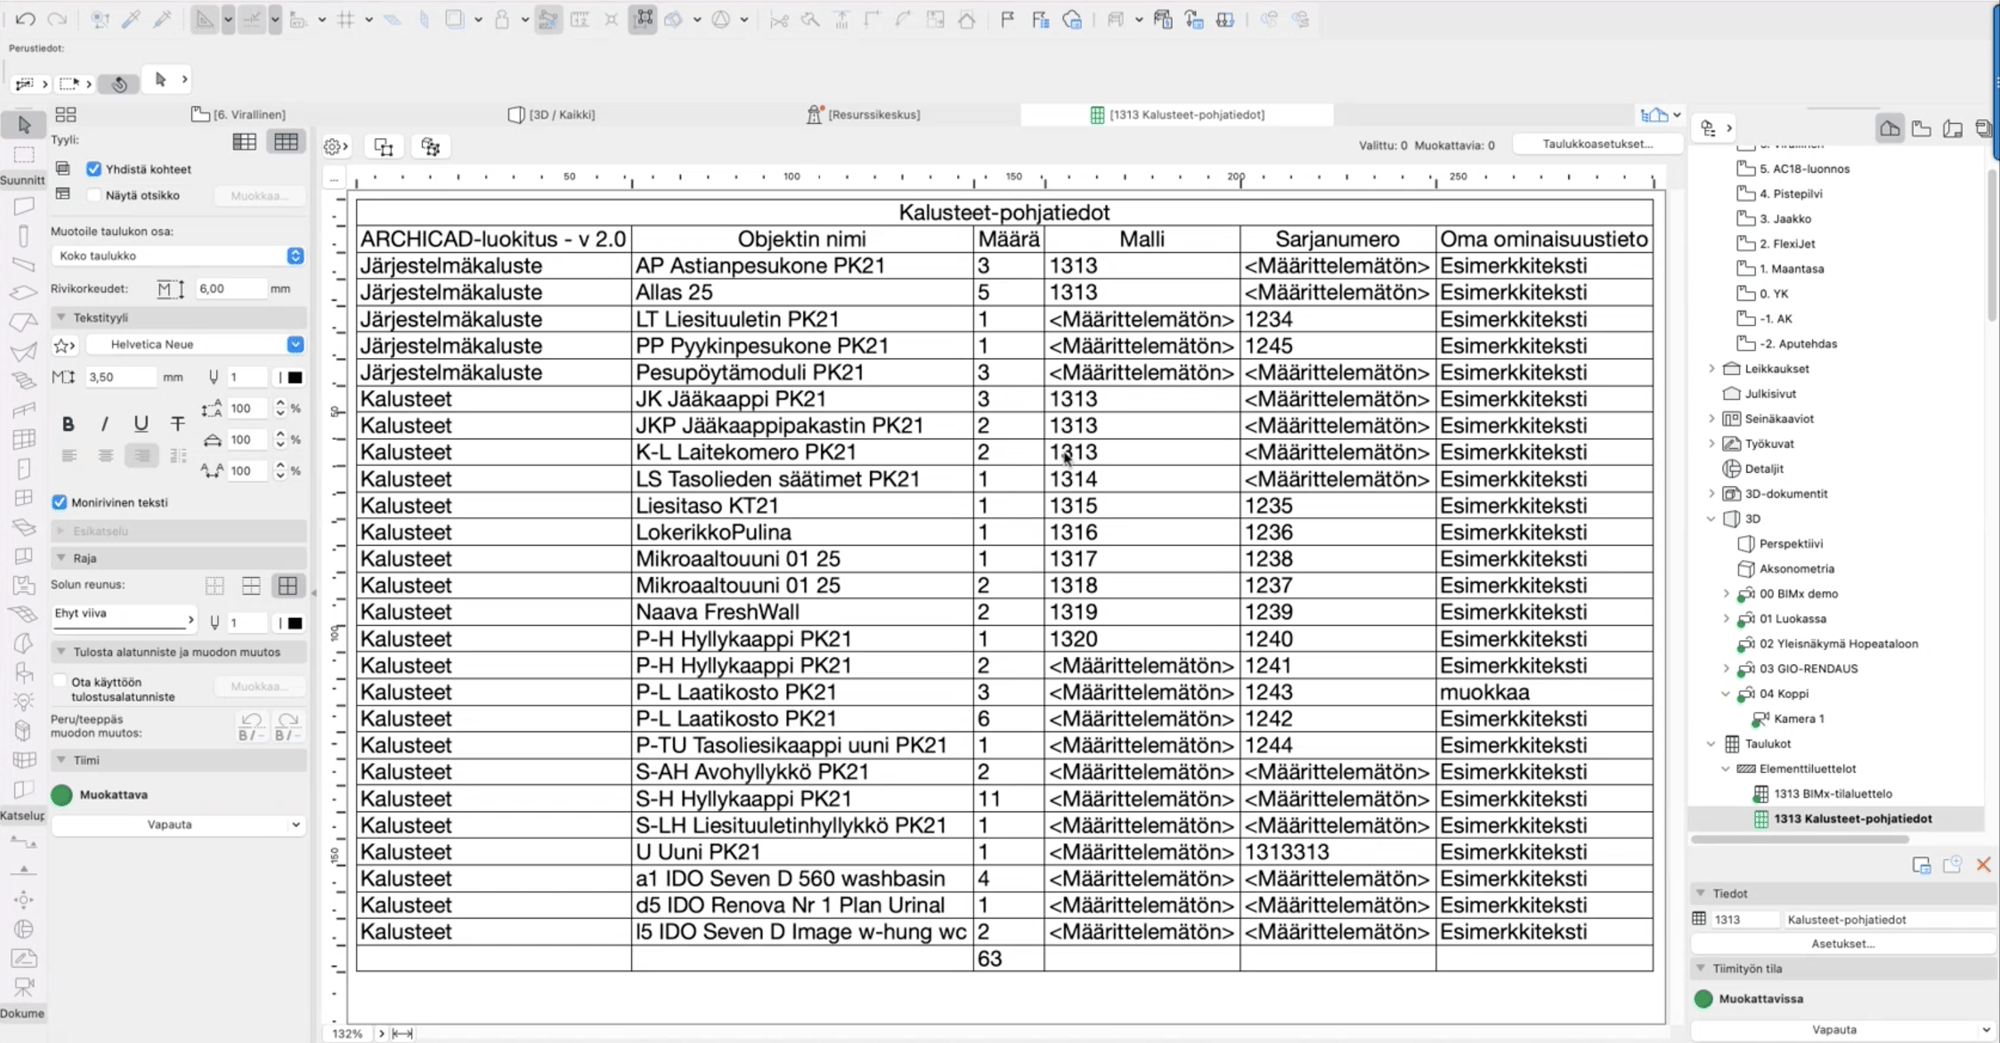Screen dimensions: 2000x1043
Task: Open the tab overview grid icon
Action: [x=66, y=115]
